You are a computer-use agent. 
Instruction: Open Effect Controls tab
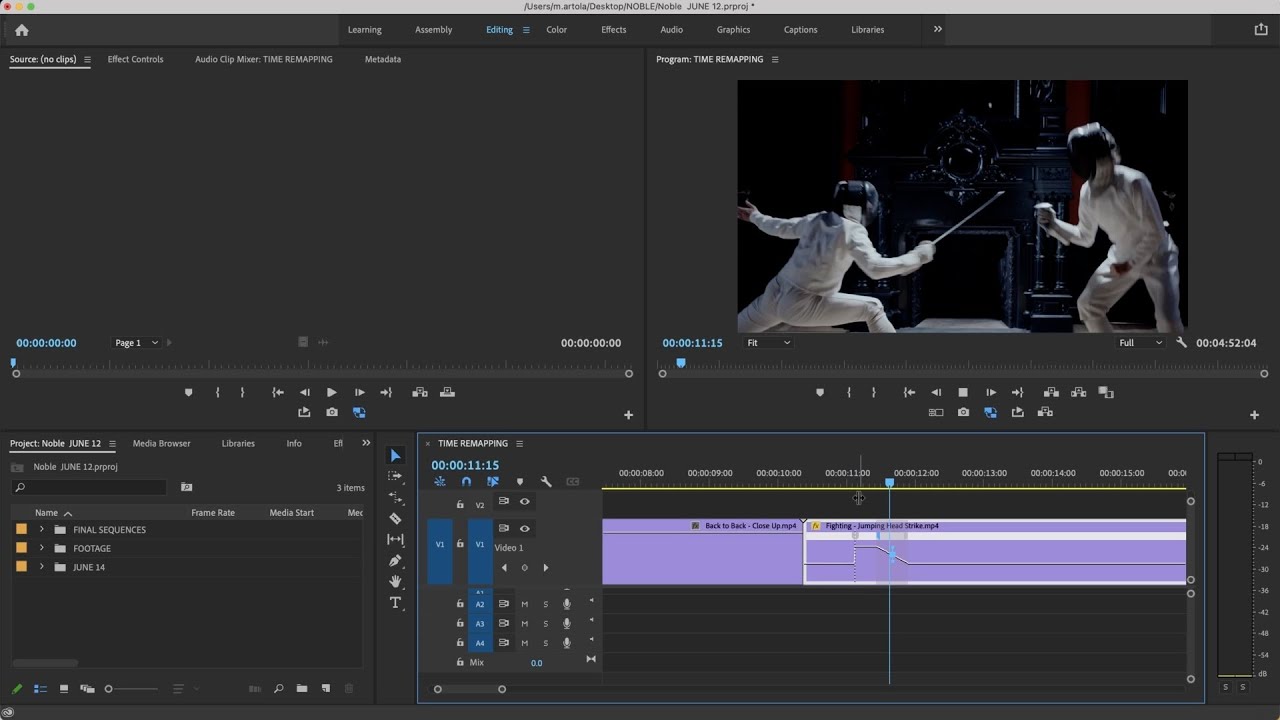[135, 59]
